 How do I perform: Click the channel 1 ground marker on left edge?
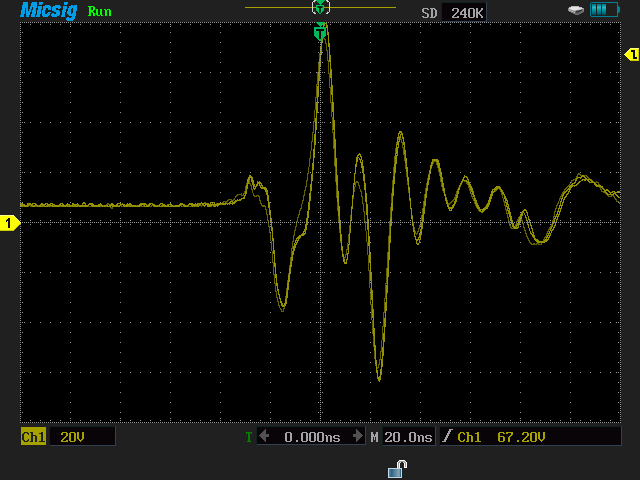tap(9, 223)
